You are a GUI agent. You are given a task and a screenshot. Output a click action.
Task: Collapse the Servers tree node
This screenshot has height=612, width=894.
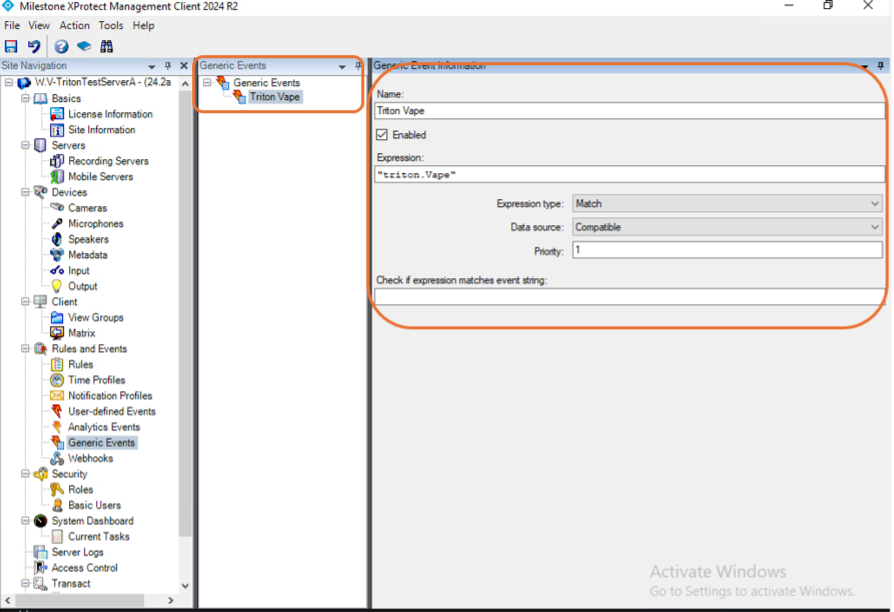25,145
